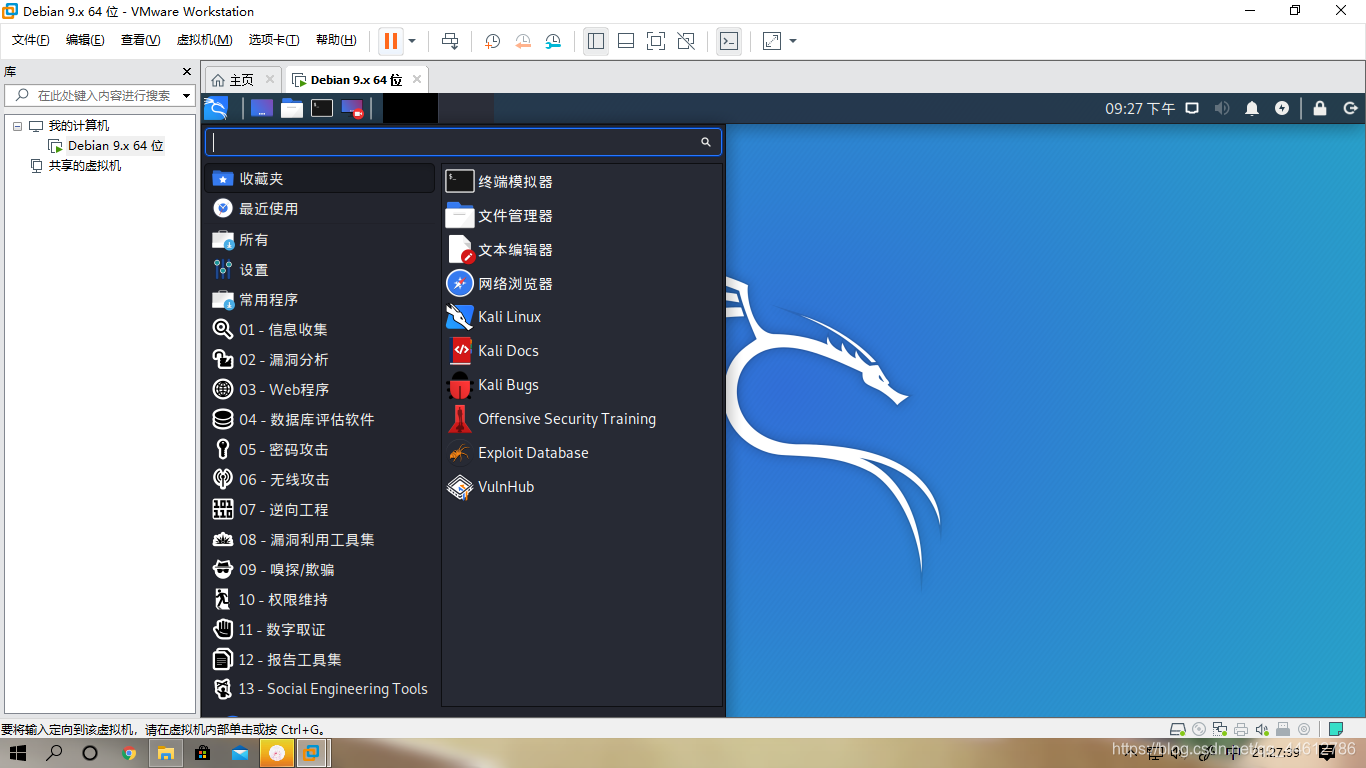Collapse the 我的计算机 tree node
This screenshot has height=768, width=1366.
click(16, 124)
